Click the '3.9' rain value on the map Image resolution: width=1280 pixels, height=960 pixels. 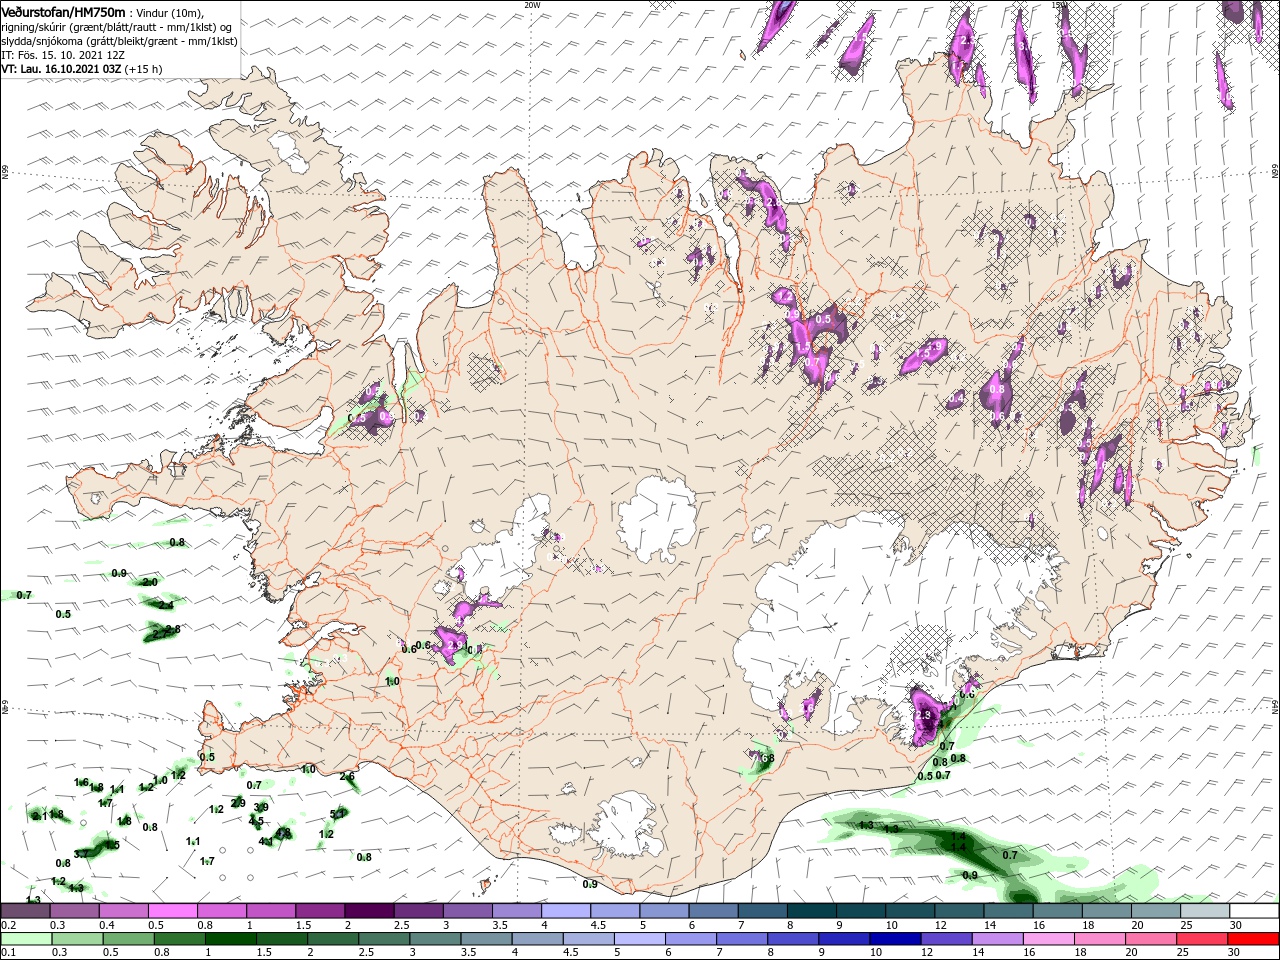pos(261,807)
